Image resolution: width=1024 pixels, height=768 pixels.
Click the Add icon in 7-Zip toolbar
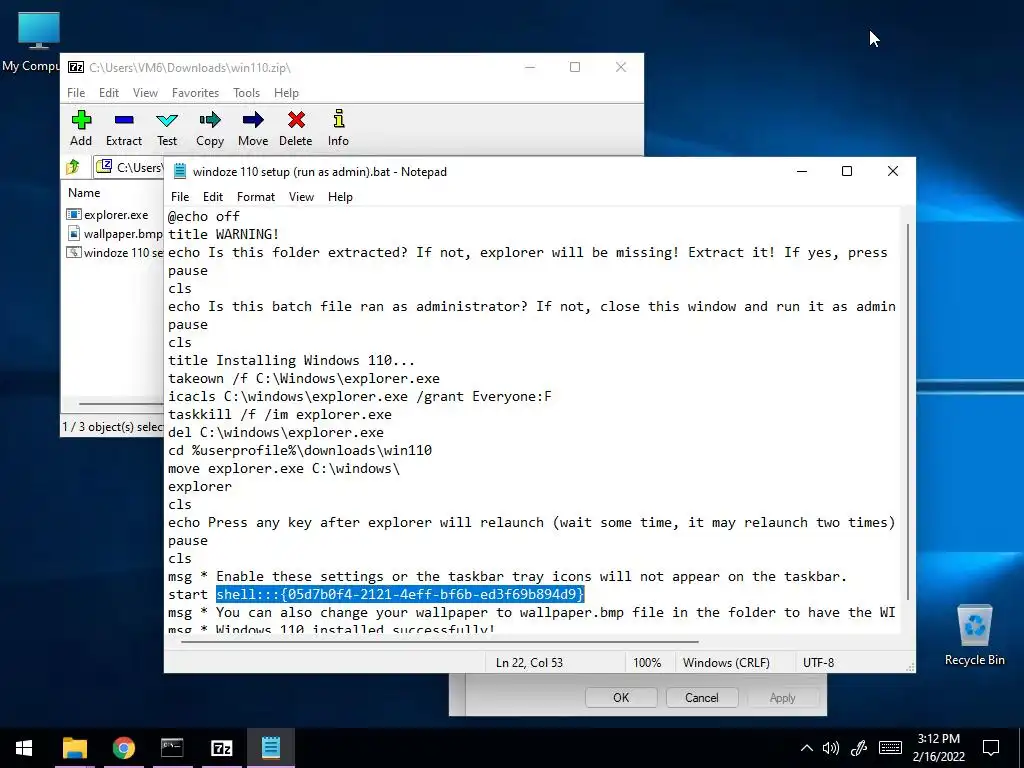pos(81,129)
